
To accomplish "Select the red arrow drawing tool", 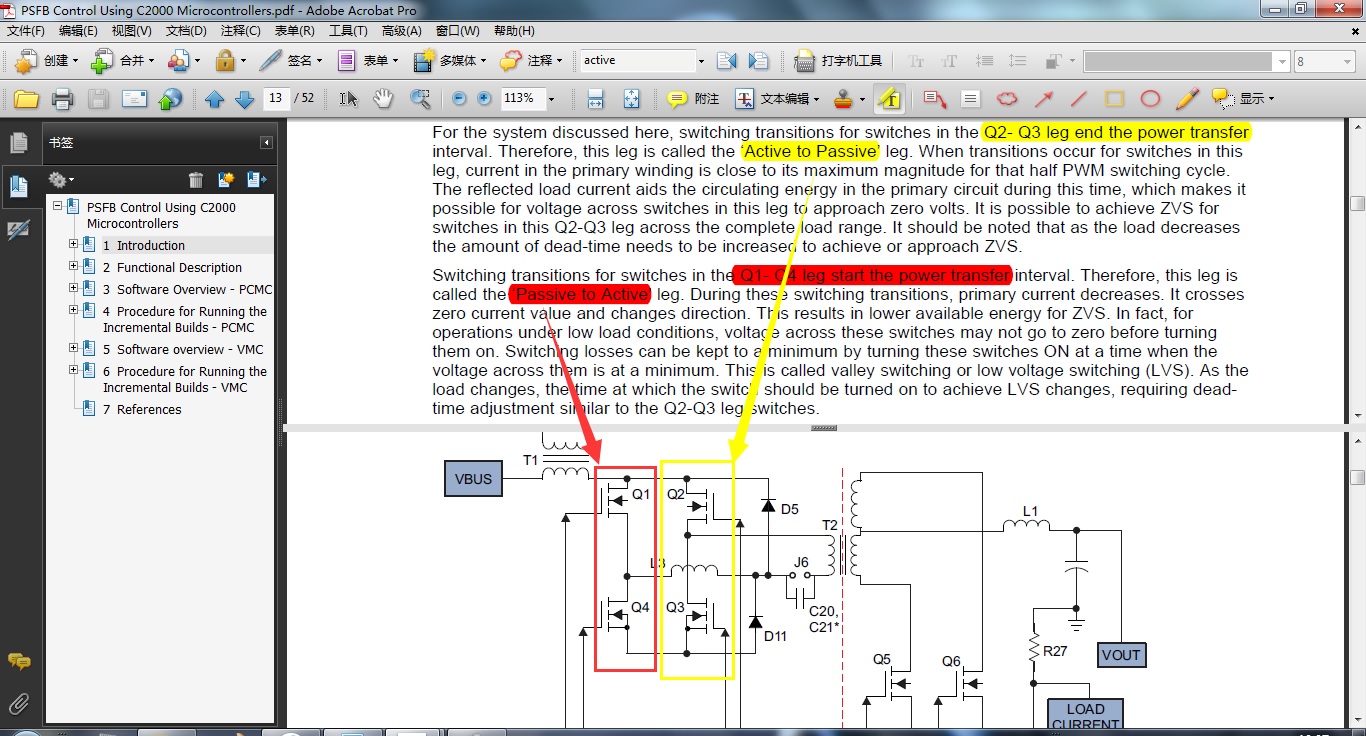I will coord(1043,99).
